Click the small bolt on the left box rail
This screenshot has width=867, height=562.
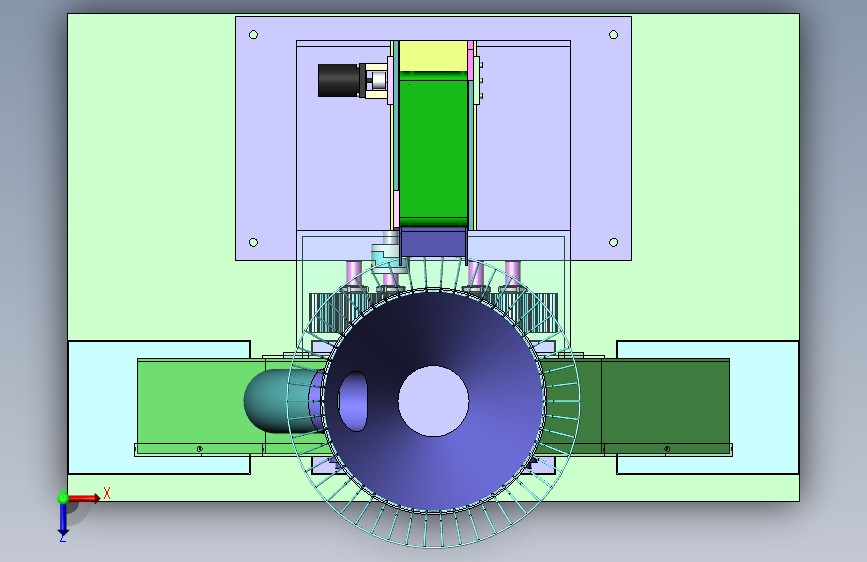[200, 449]
